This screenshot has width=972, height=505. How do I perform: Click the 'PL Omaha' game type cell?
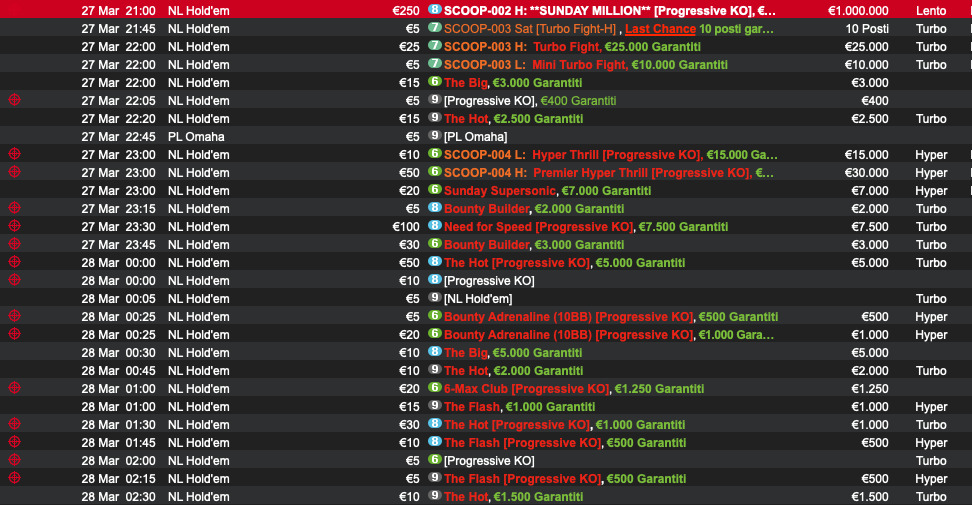[196, 137]
